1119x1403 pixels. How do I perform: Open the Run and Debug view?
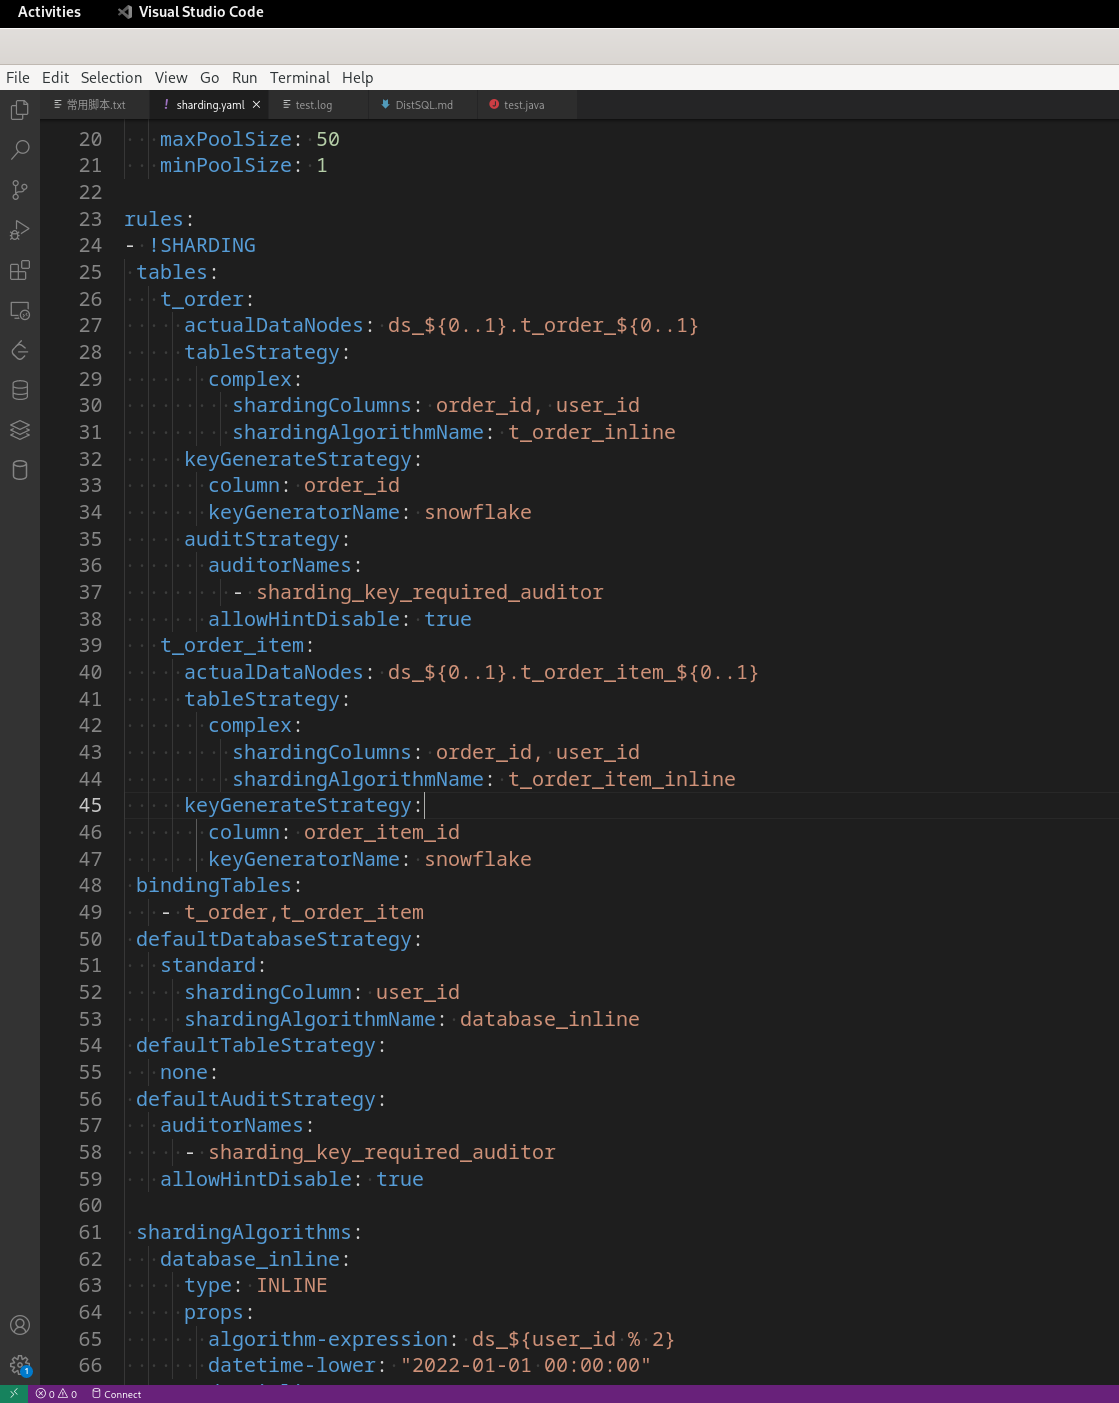[20, 230]
